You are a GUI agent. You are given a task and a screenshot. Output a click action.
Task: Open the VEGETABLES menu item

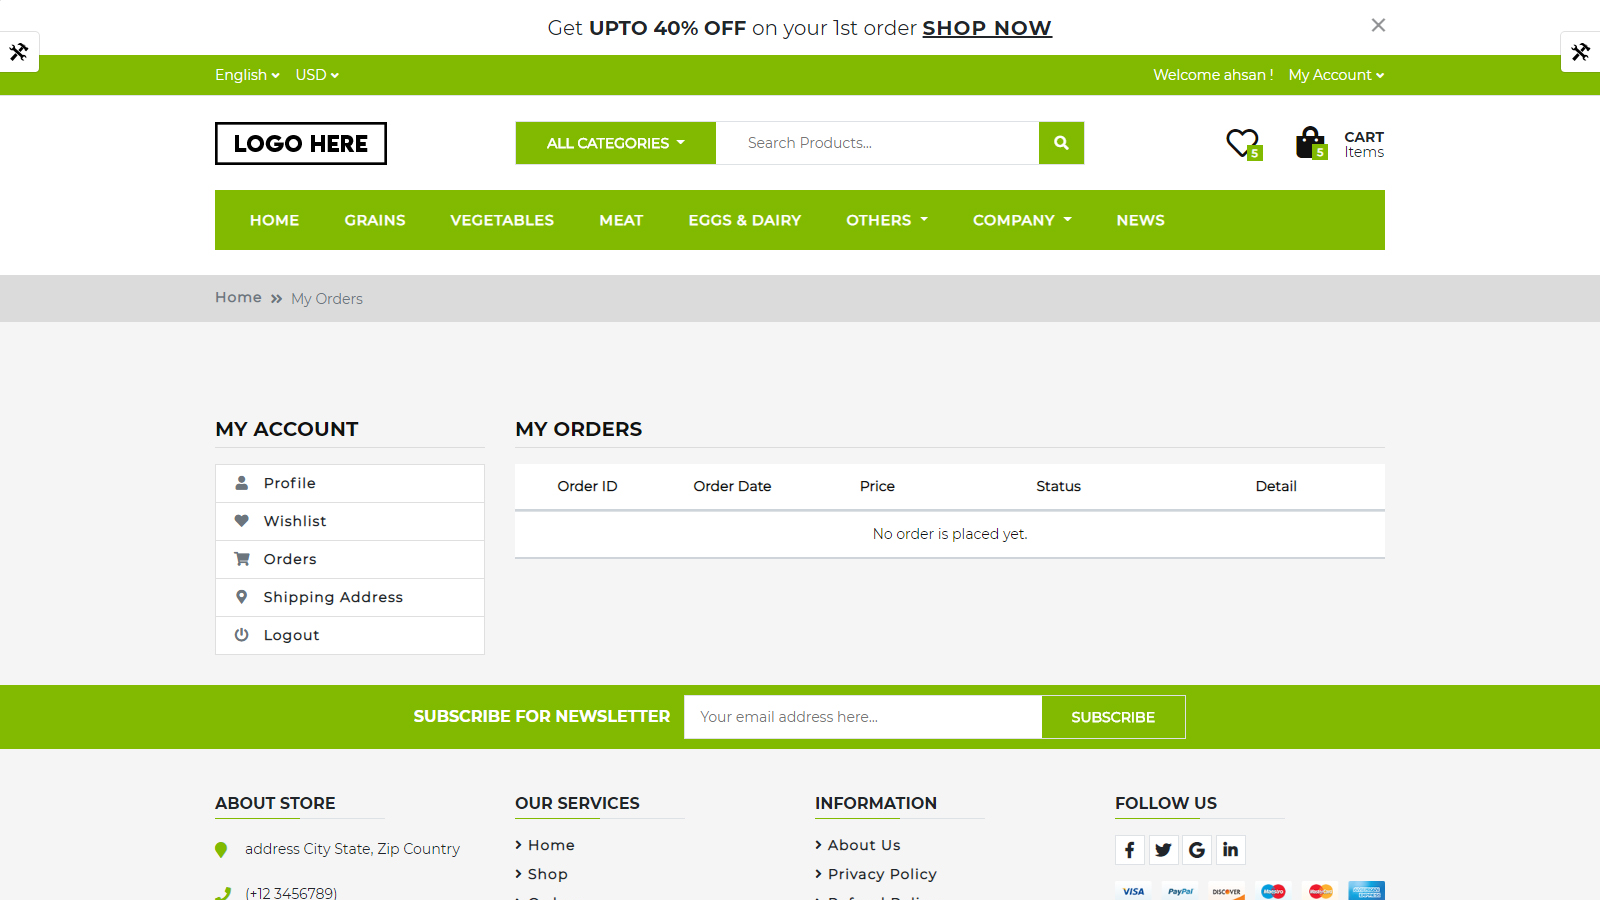coord(502,220)
